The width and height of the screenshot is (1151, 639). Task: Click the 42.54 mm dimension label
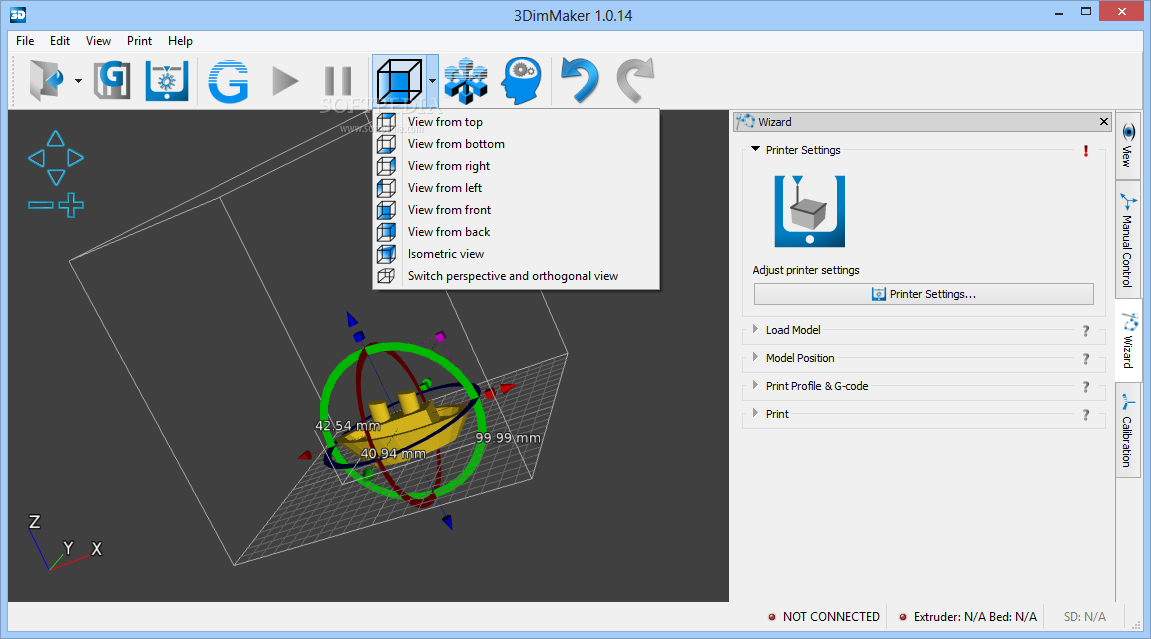click(348, 426)
